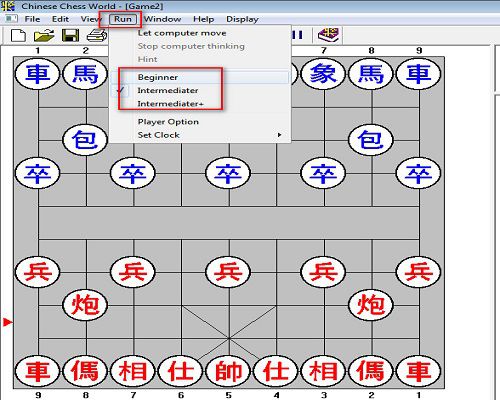The height and width of the screenshot is (400, 500).
Task: Click the New game document icon
Action: [x=18, y=35]
